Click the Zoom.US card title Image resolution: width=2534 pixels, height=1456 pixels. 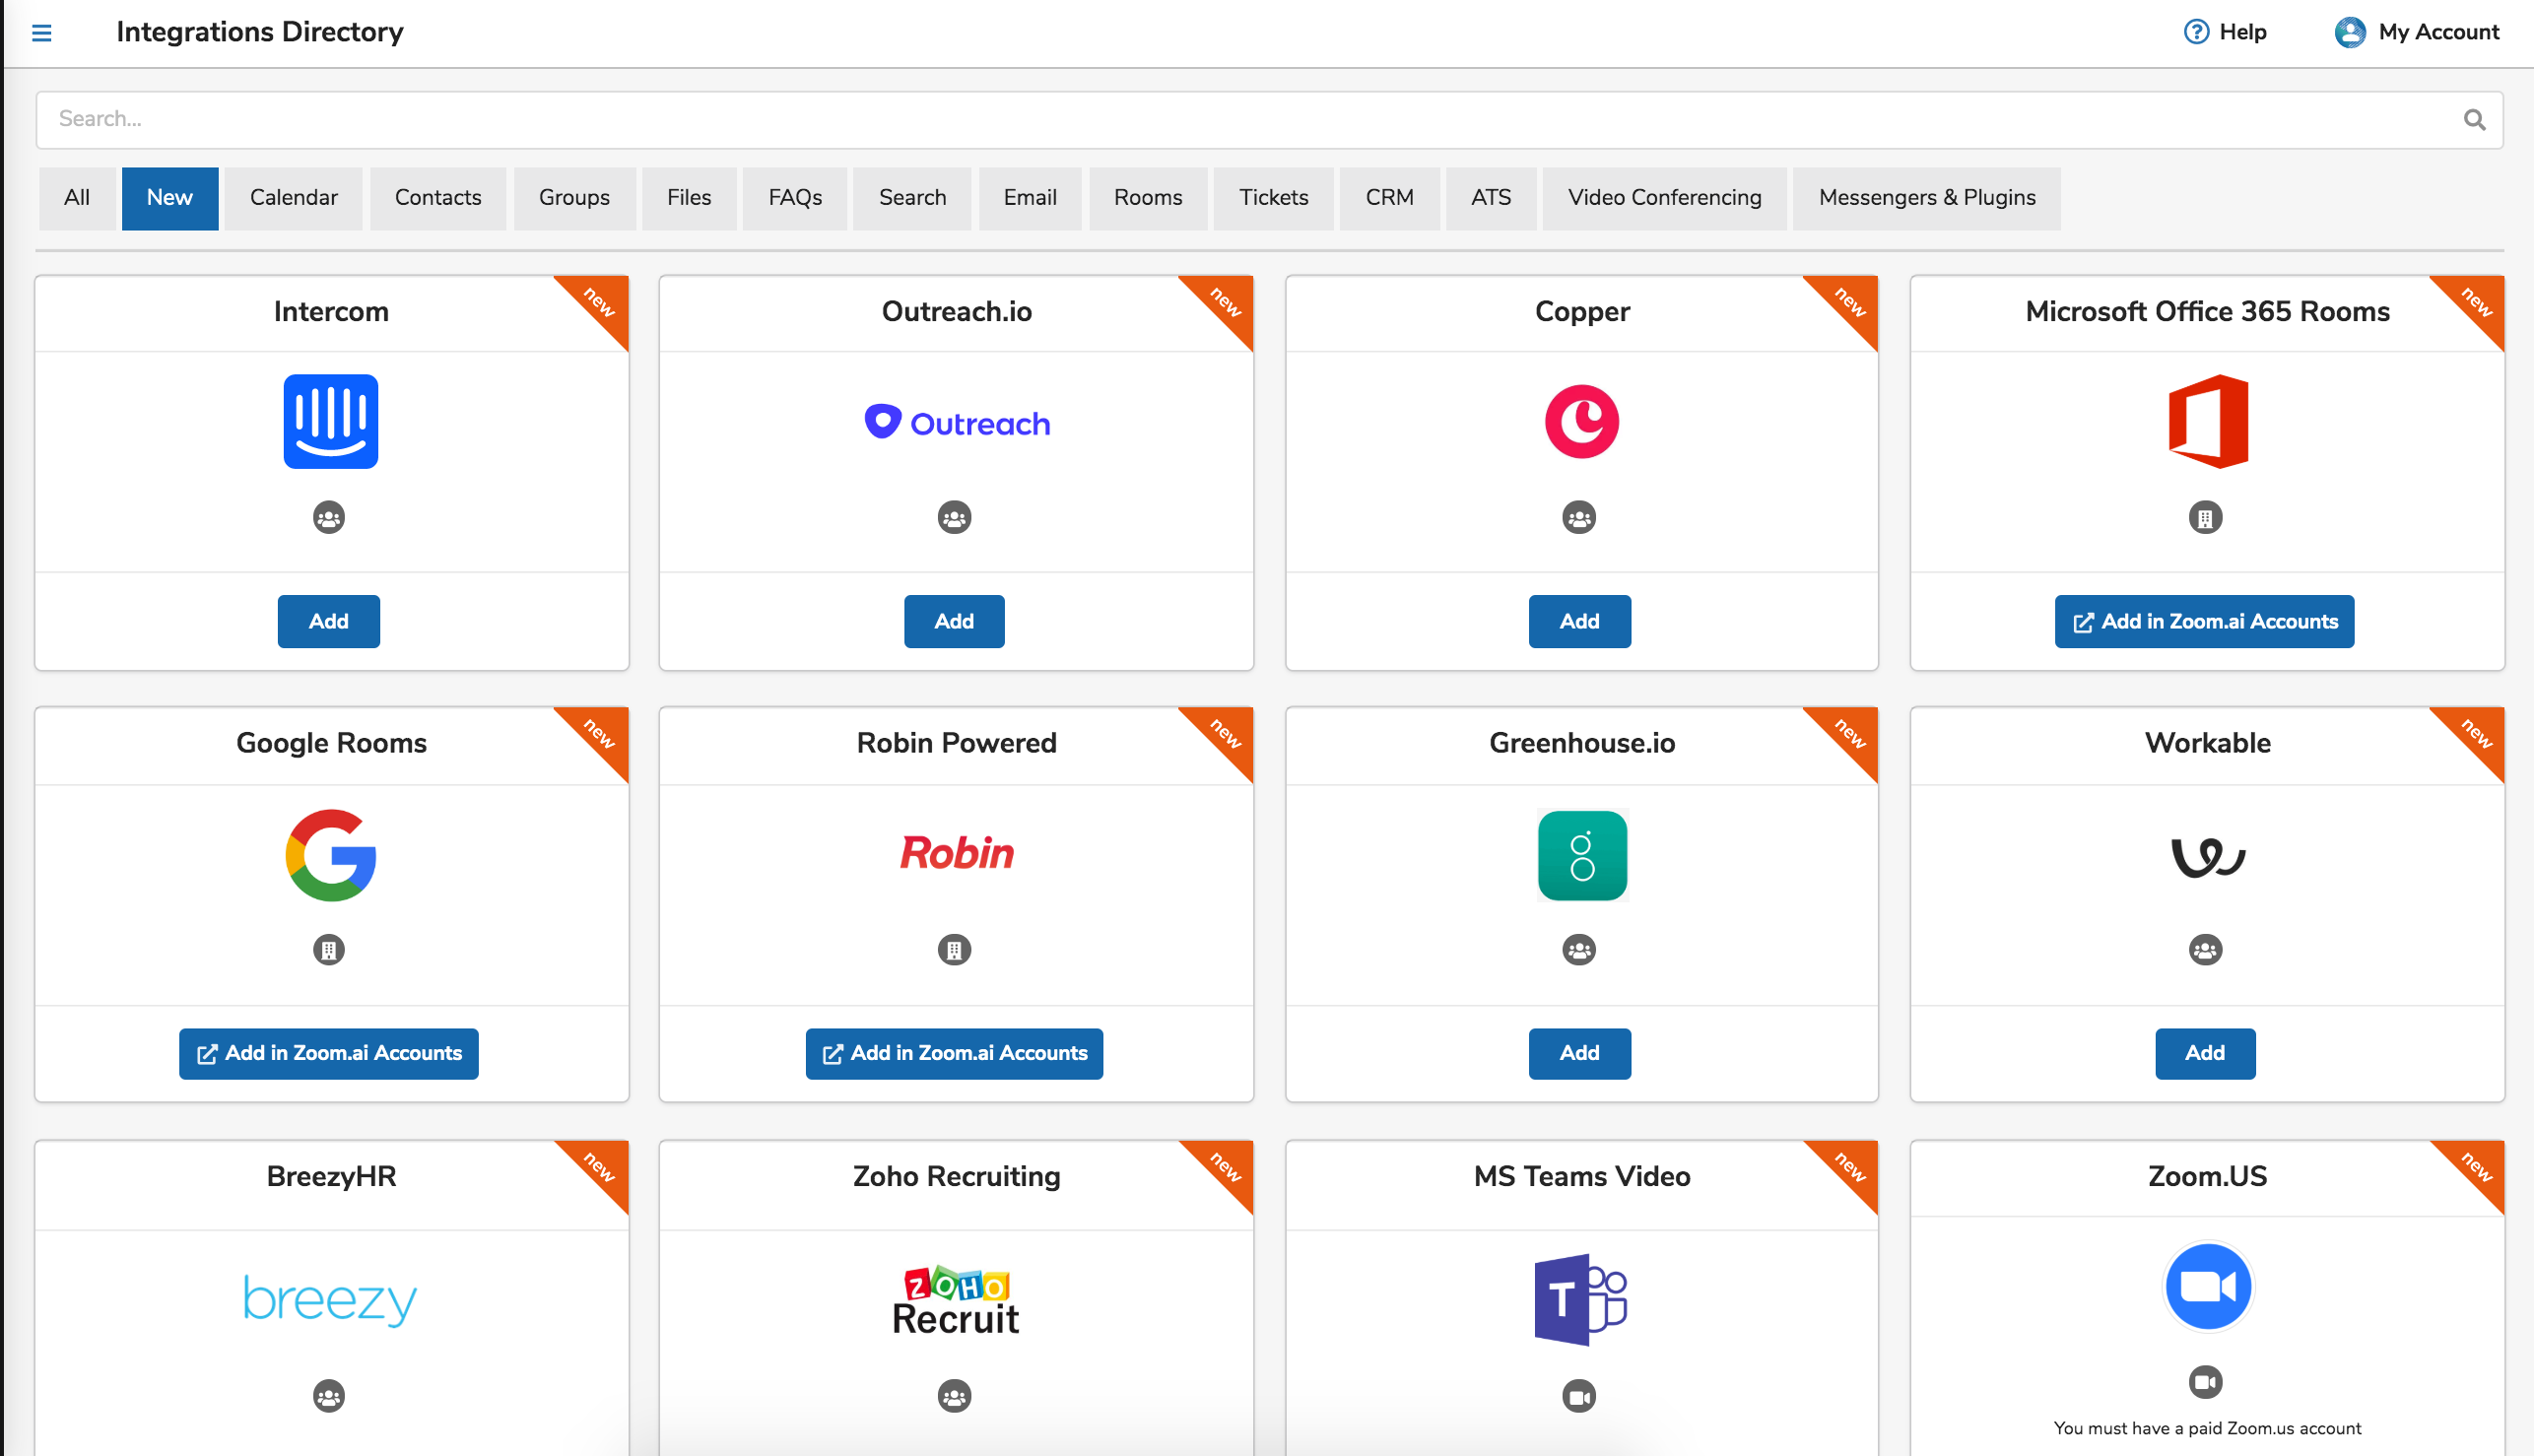coord(2207,1176)
